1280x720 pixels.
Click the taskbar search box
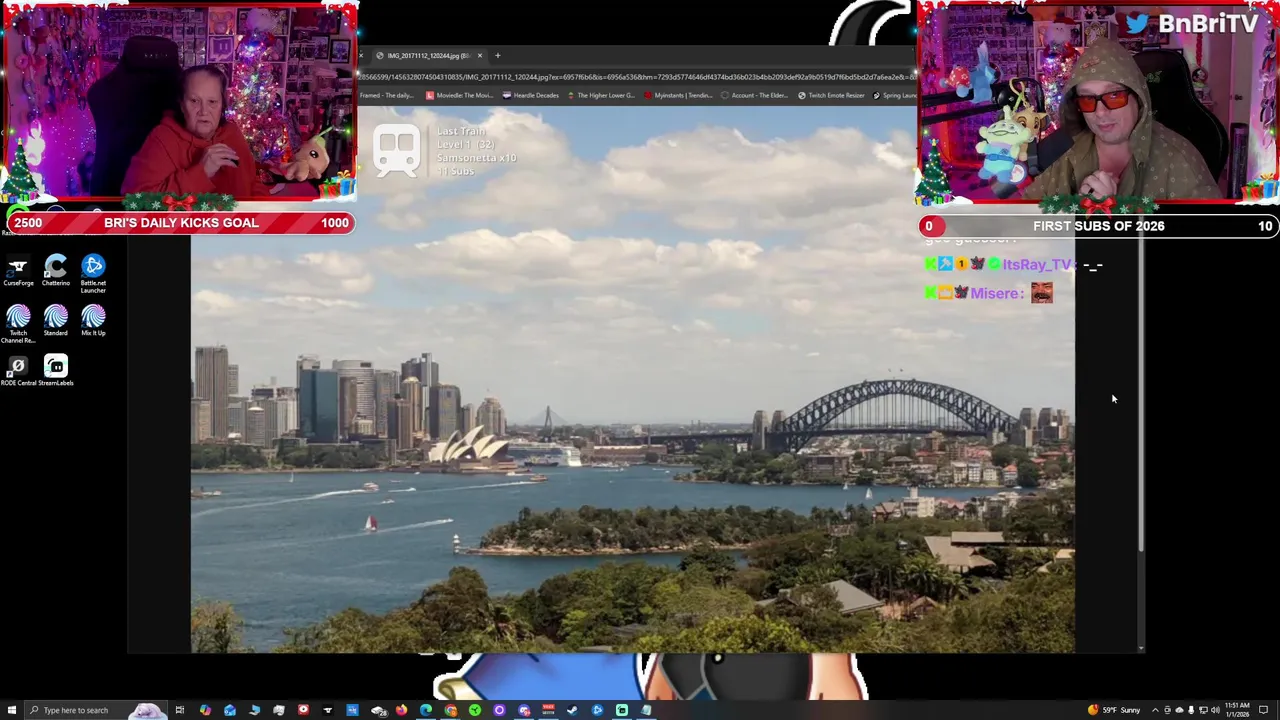click(95, 710)
